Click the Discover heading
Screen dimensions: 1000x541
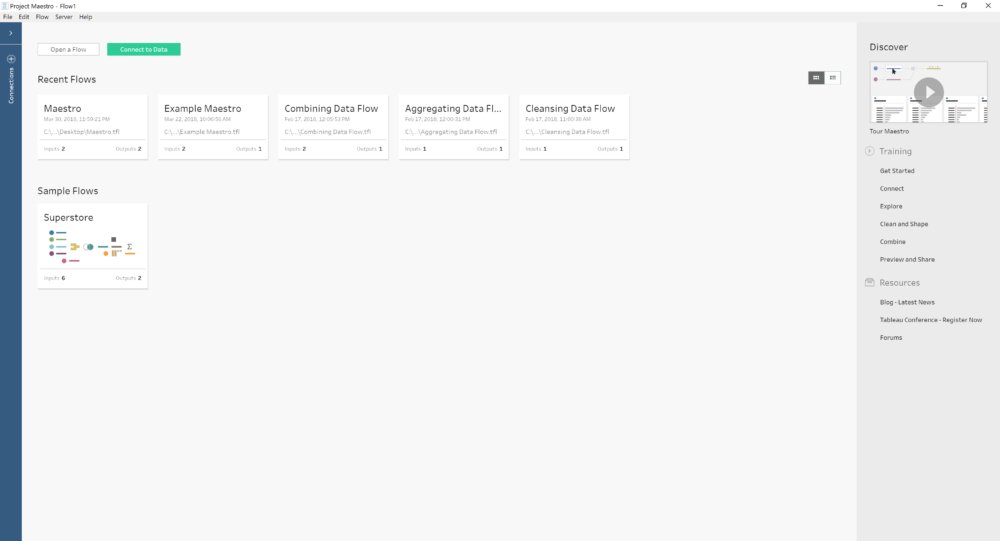[888, 47]
